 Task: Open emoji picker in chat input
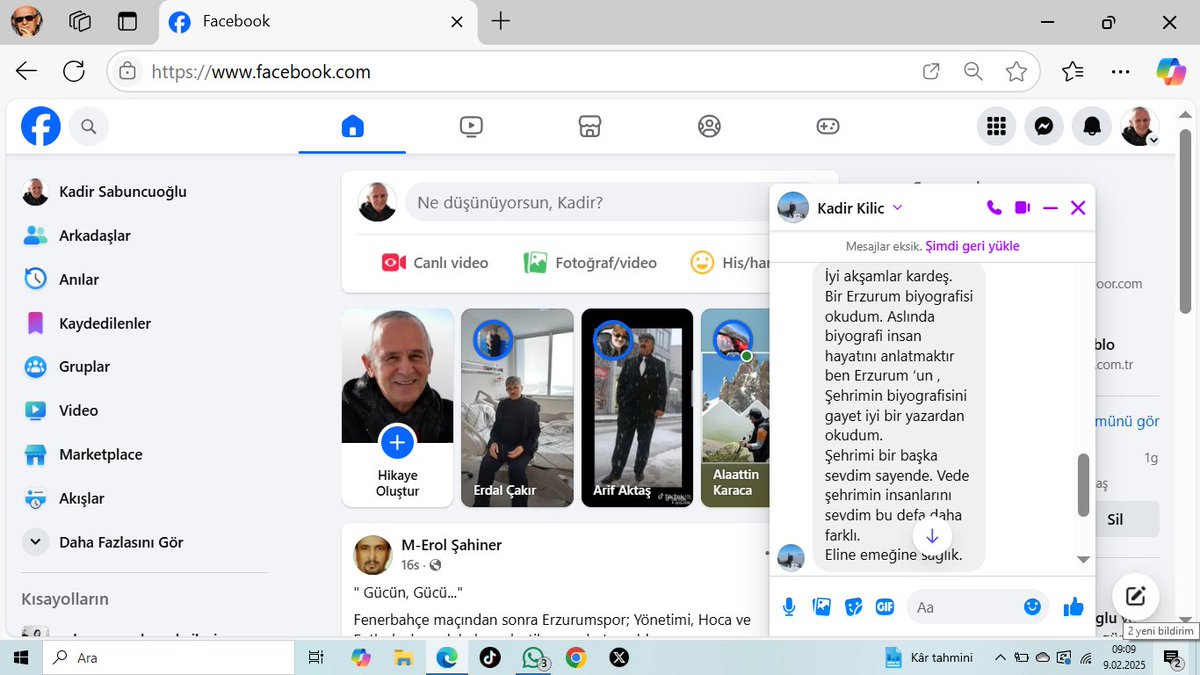pos(1032,607)
